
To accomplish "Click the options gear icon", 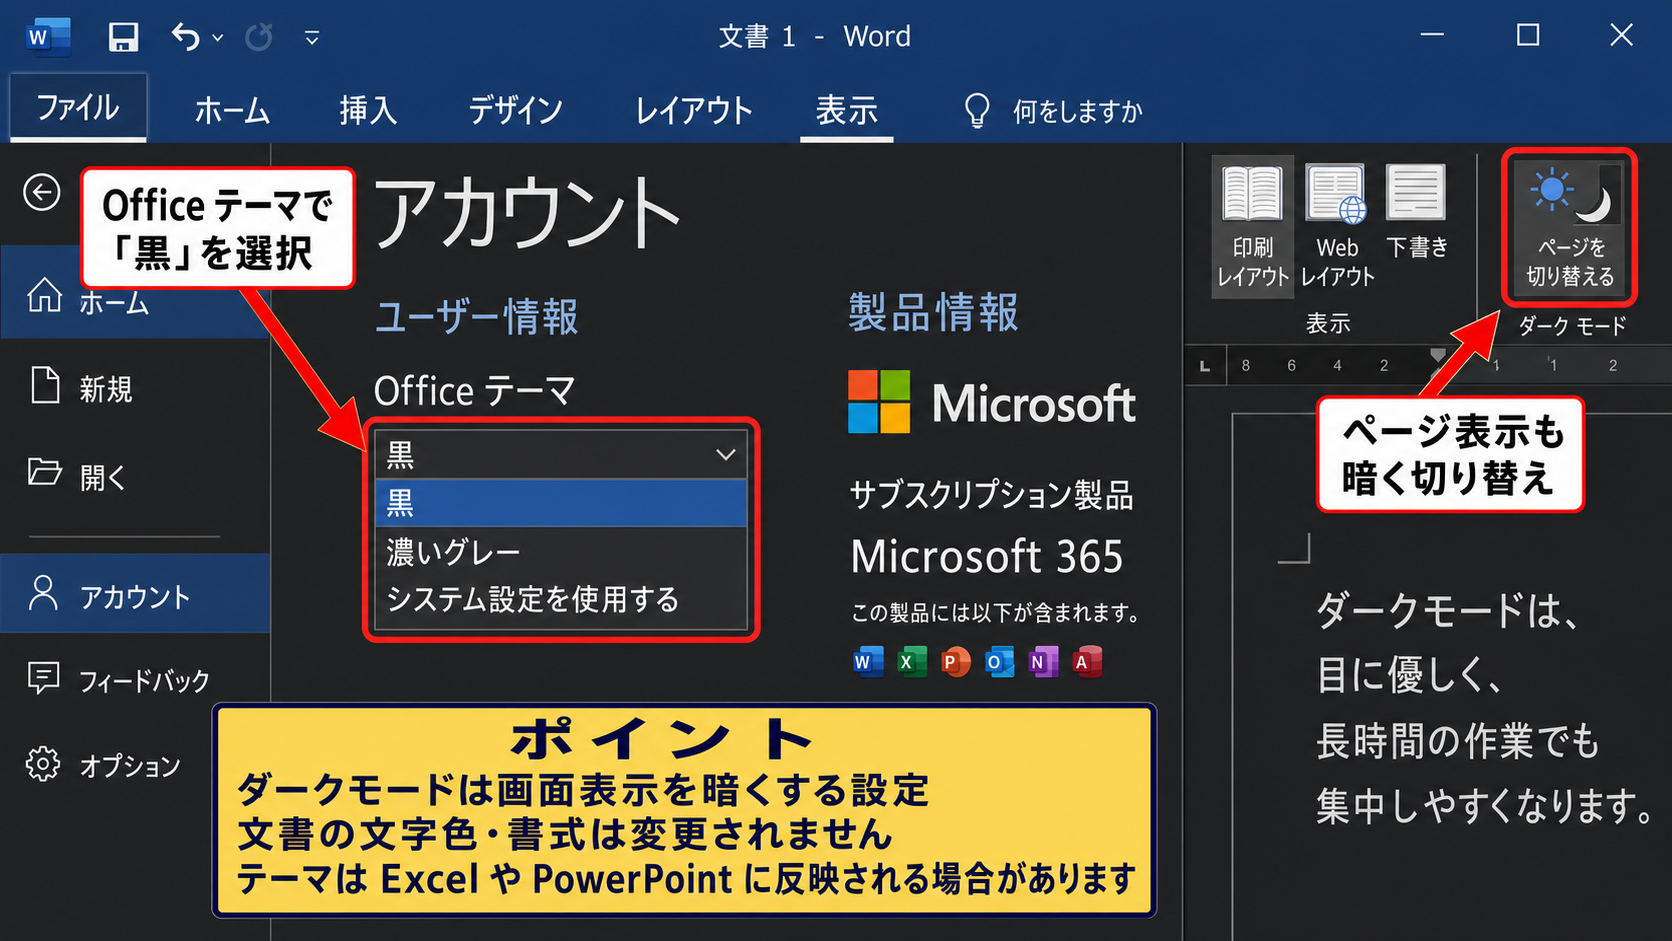I will (43, 764).
